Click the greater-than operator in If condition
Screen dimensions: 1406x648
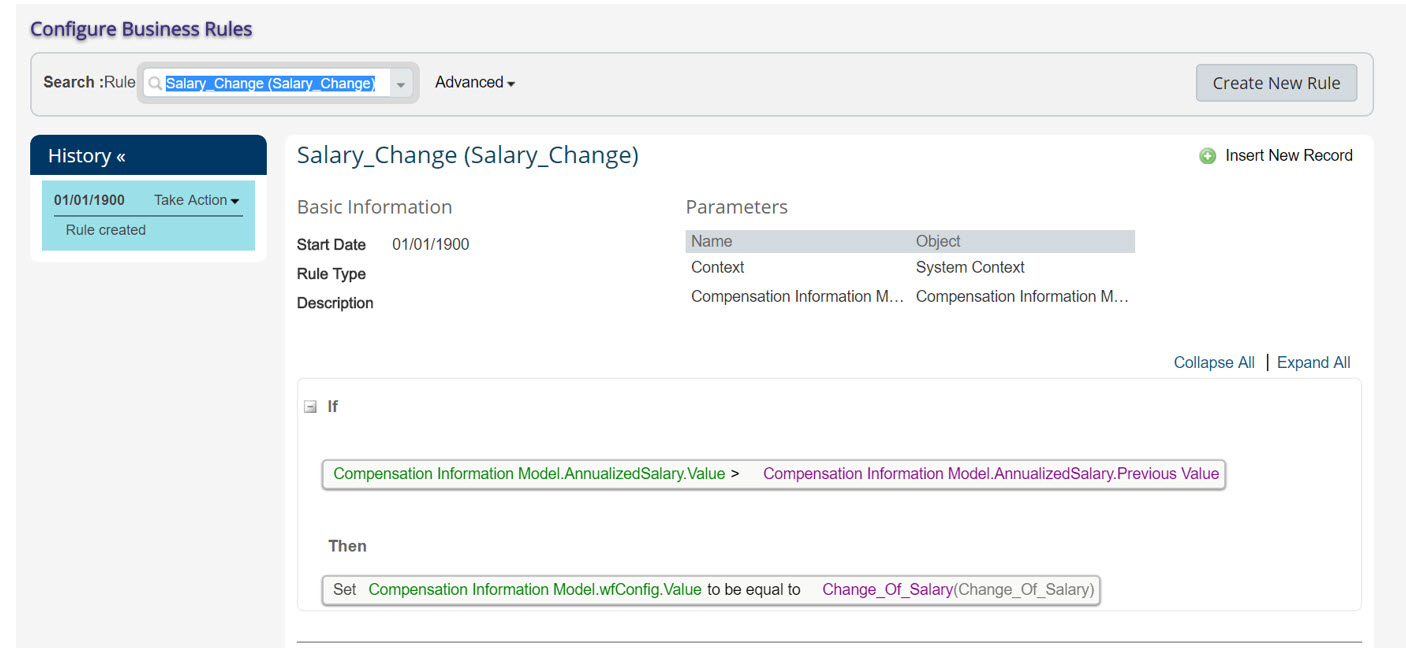[x=735, y=474]
